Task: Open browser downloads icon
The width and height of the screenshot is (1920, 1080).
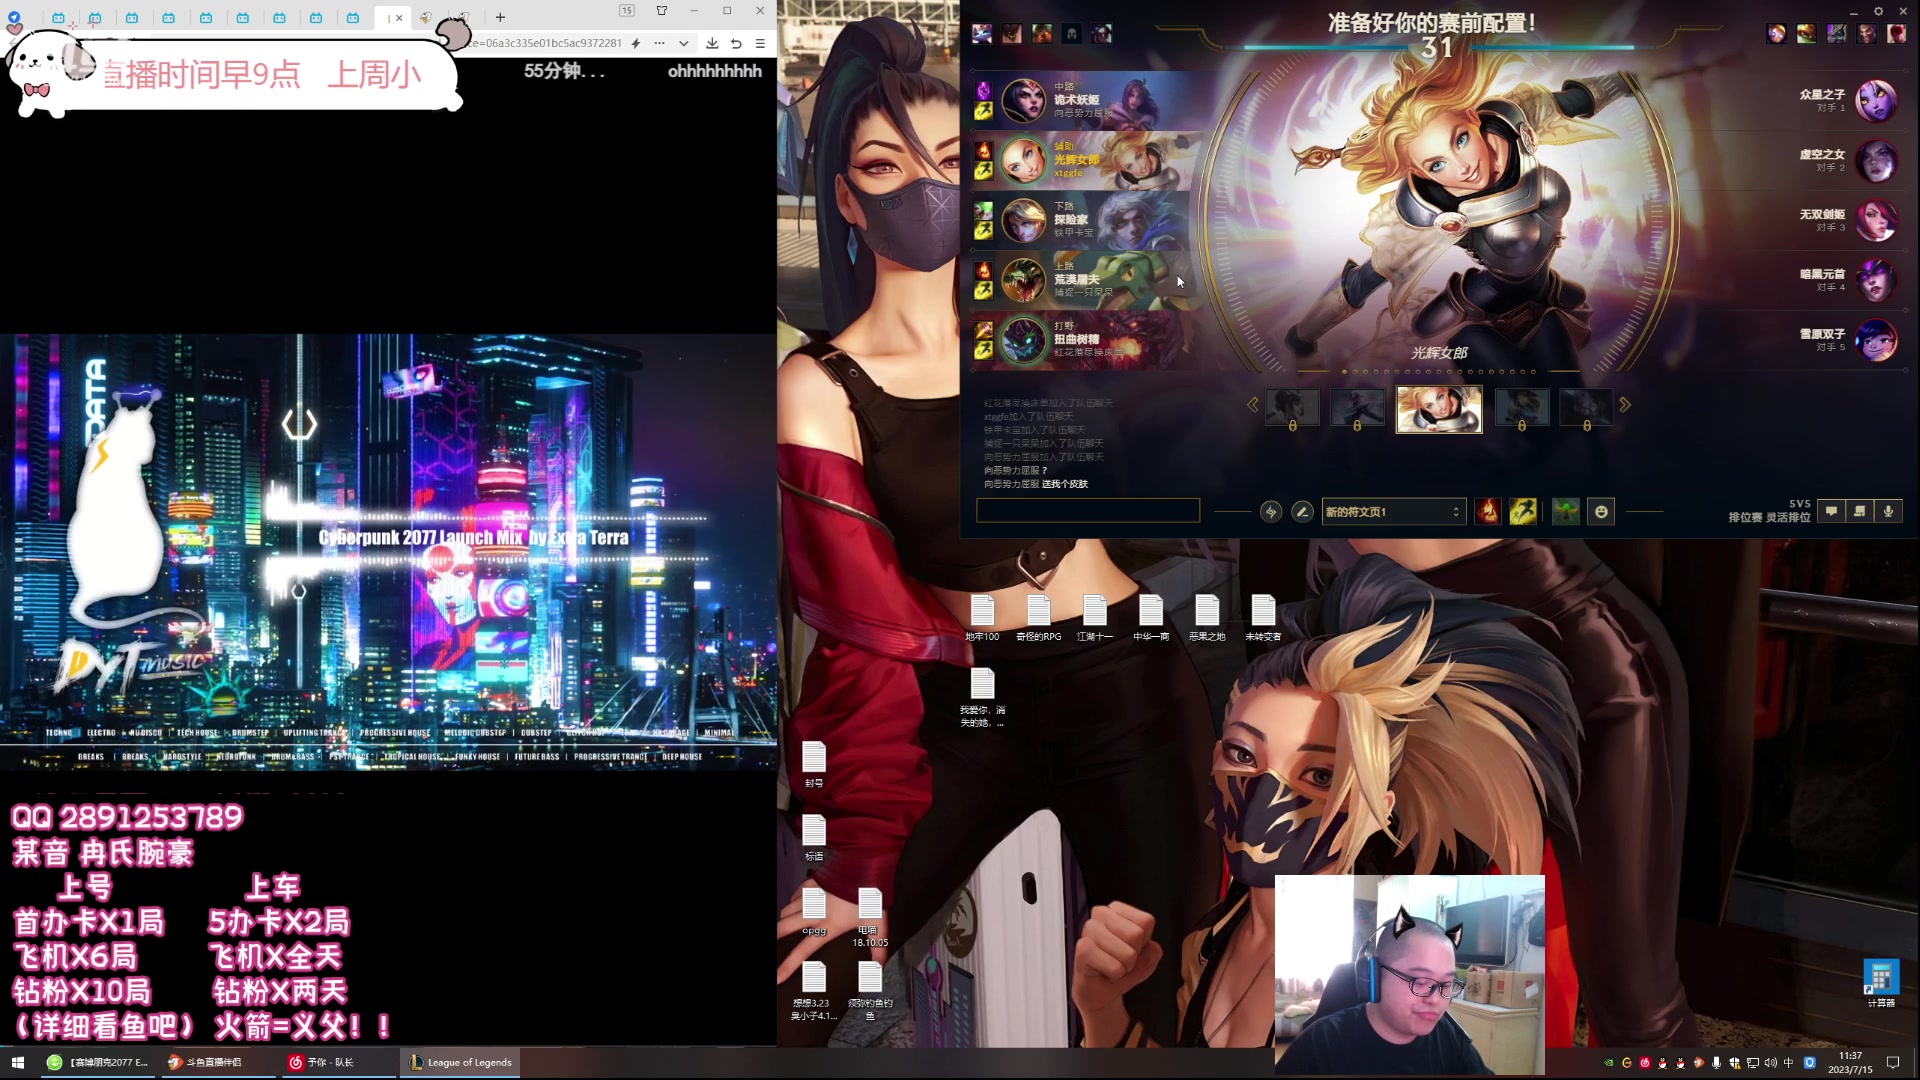Action: (712, 43)
